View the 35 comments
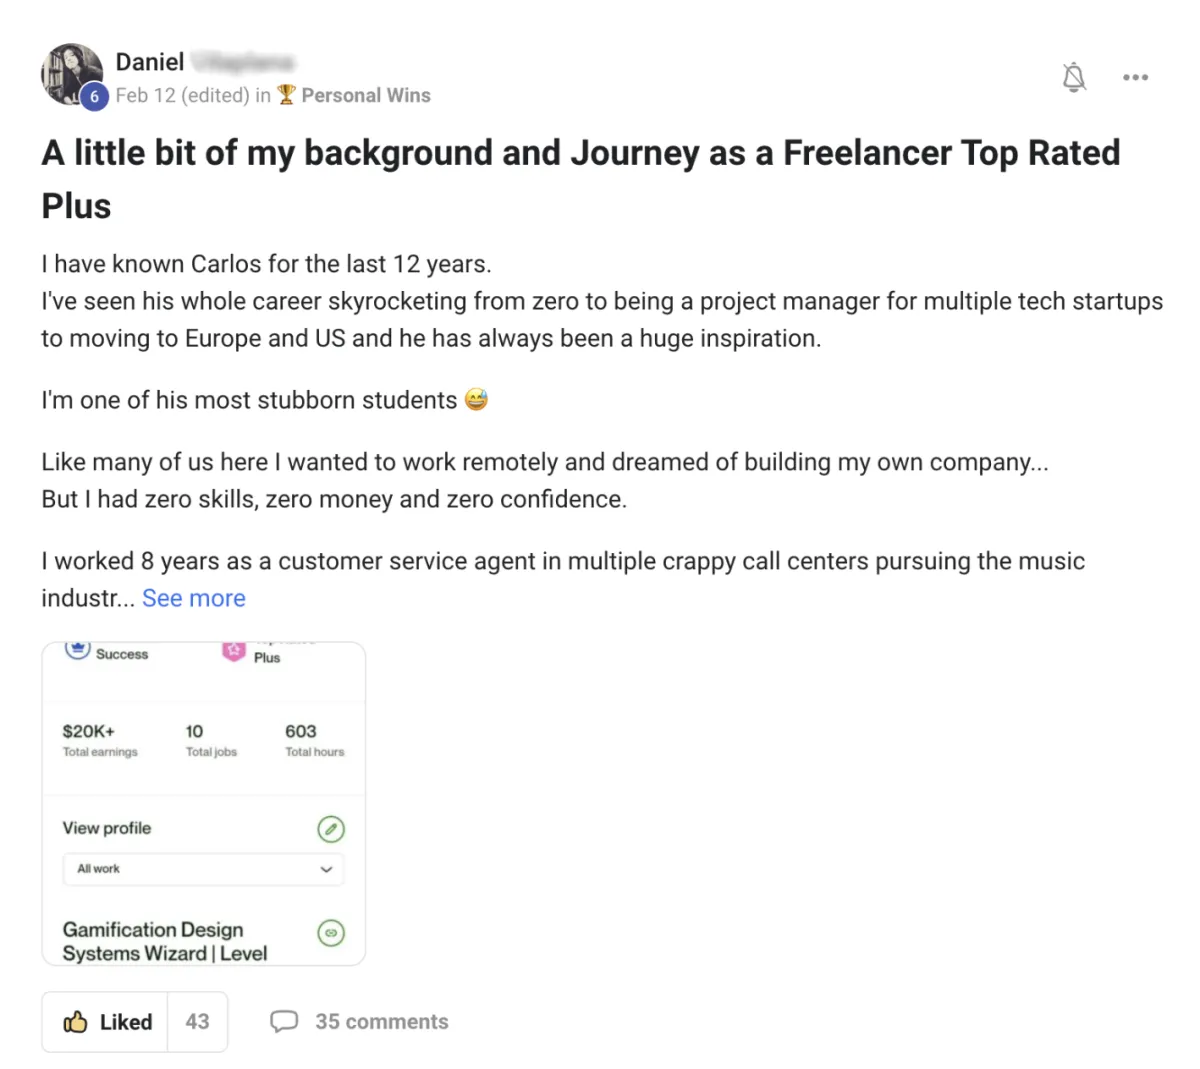1200x1069 pixels. click(x=382, y=1022)
